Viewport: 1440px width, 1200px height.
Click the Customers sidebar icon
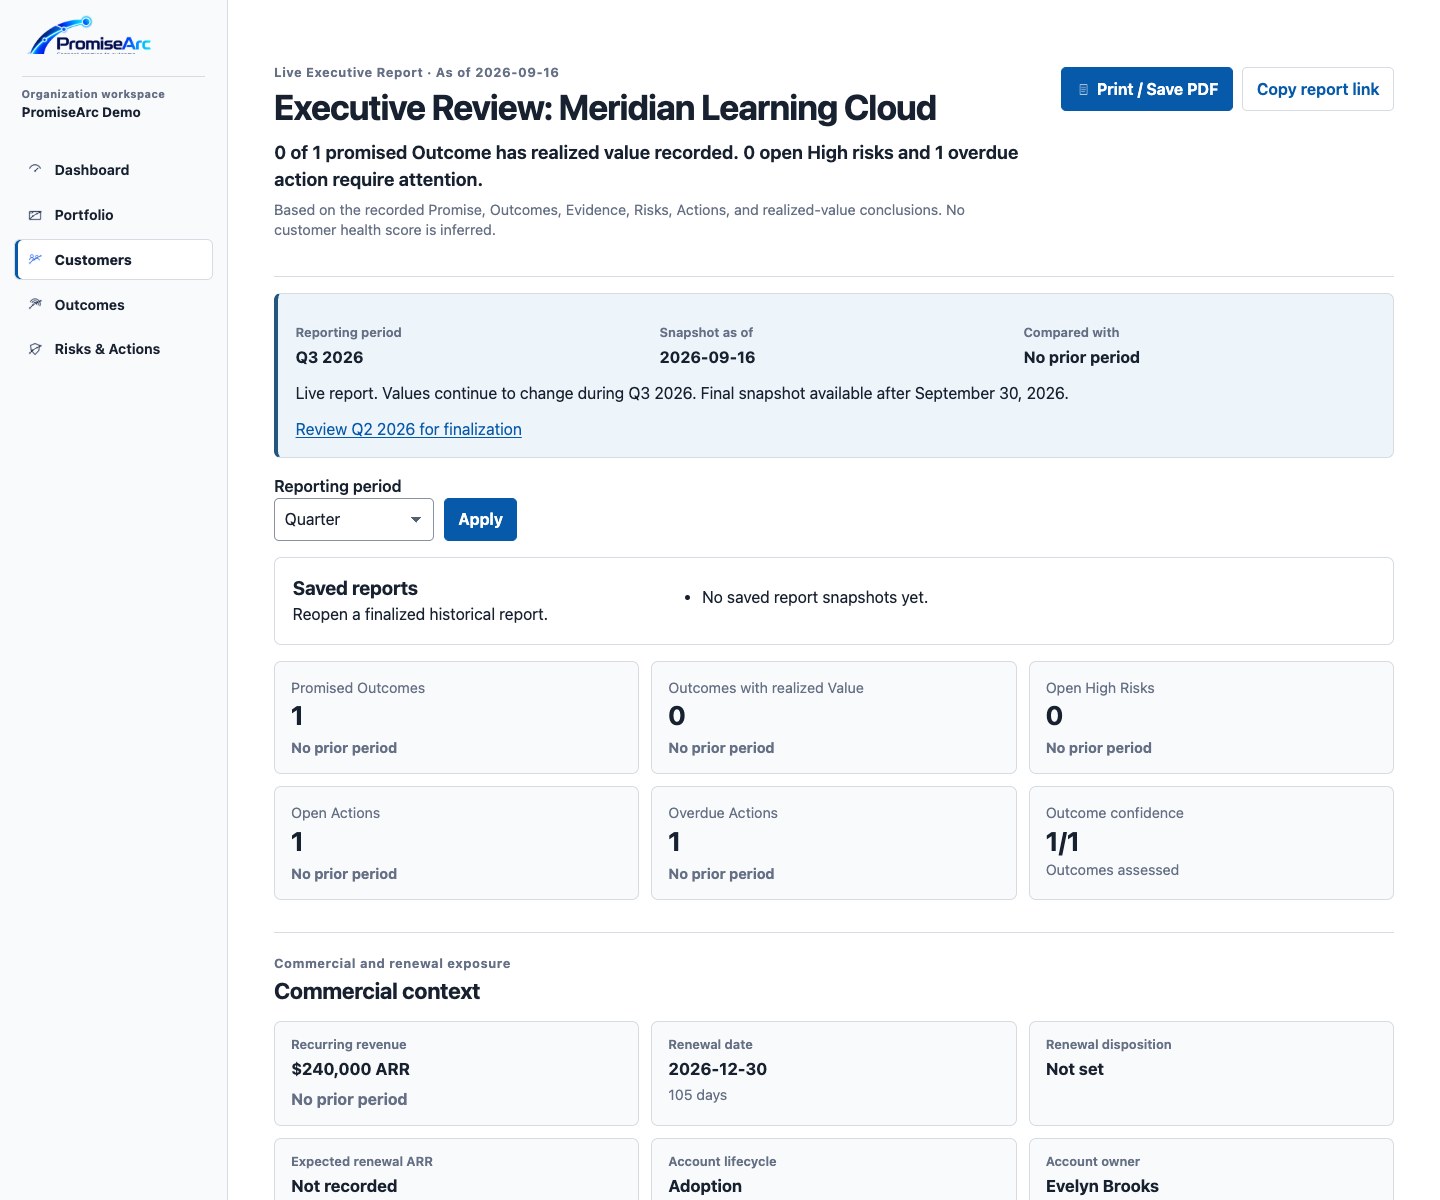pos(35,259)
